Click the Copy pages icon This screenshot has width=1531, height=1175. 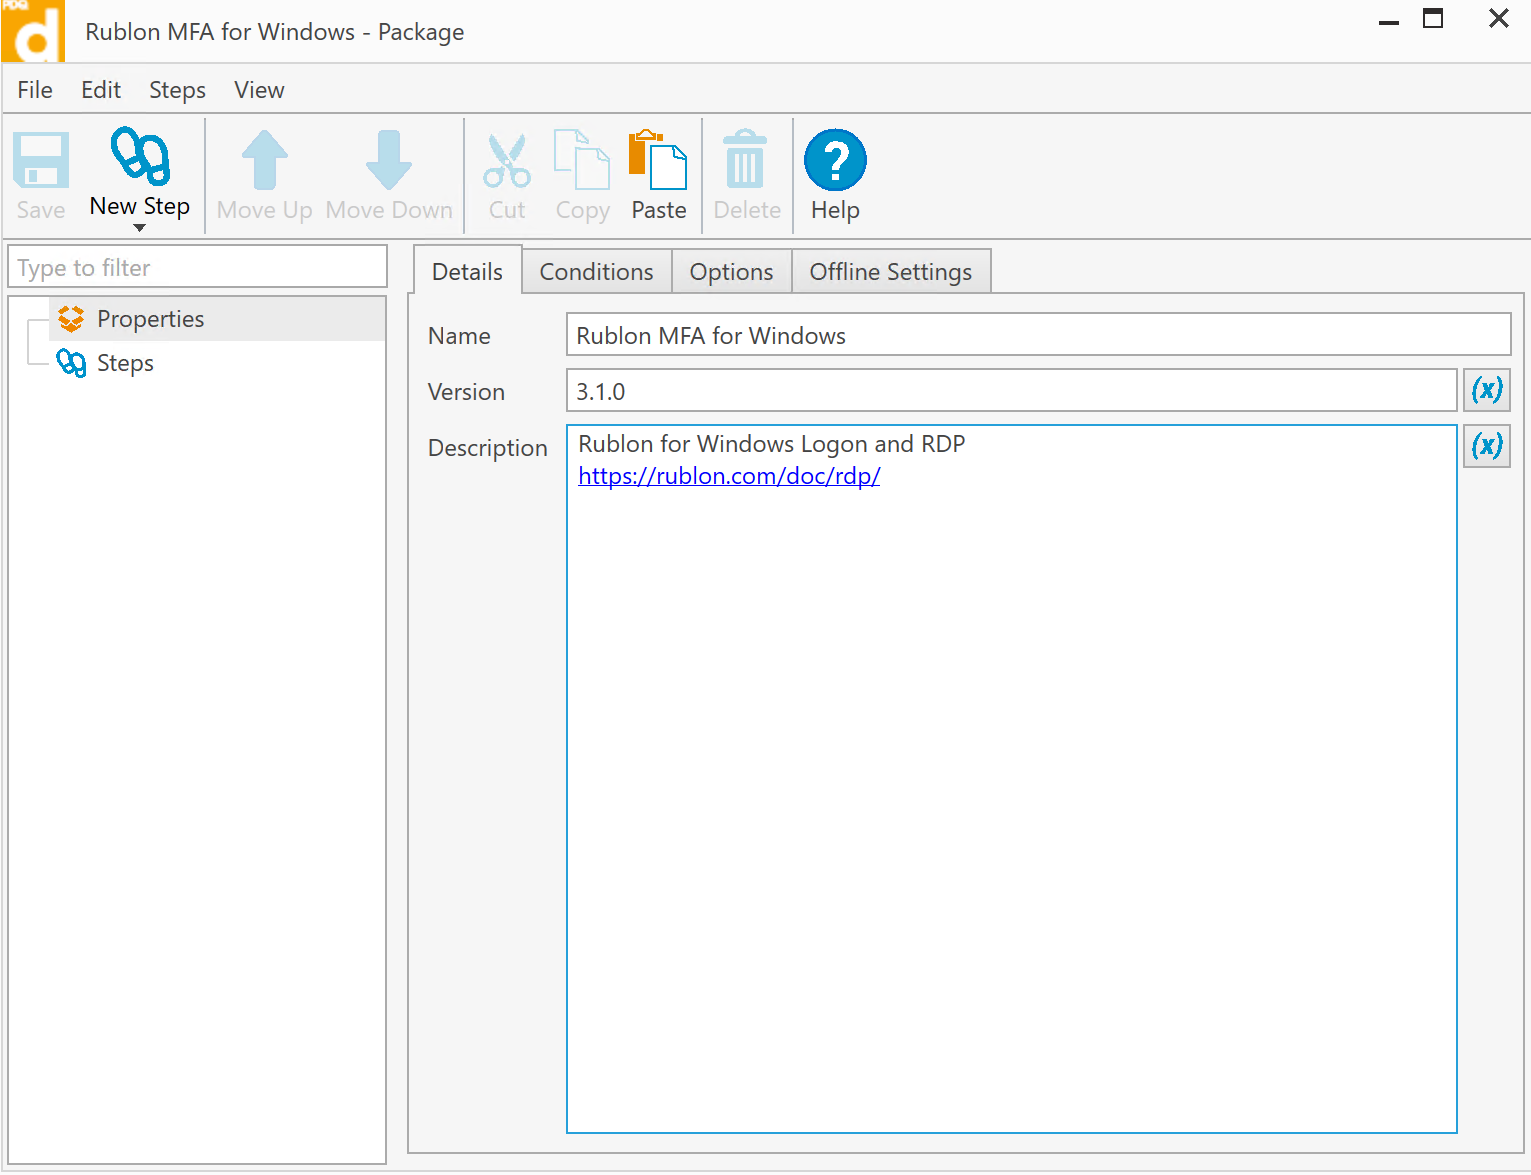click(x=582, y=161)
